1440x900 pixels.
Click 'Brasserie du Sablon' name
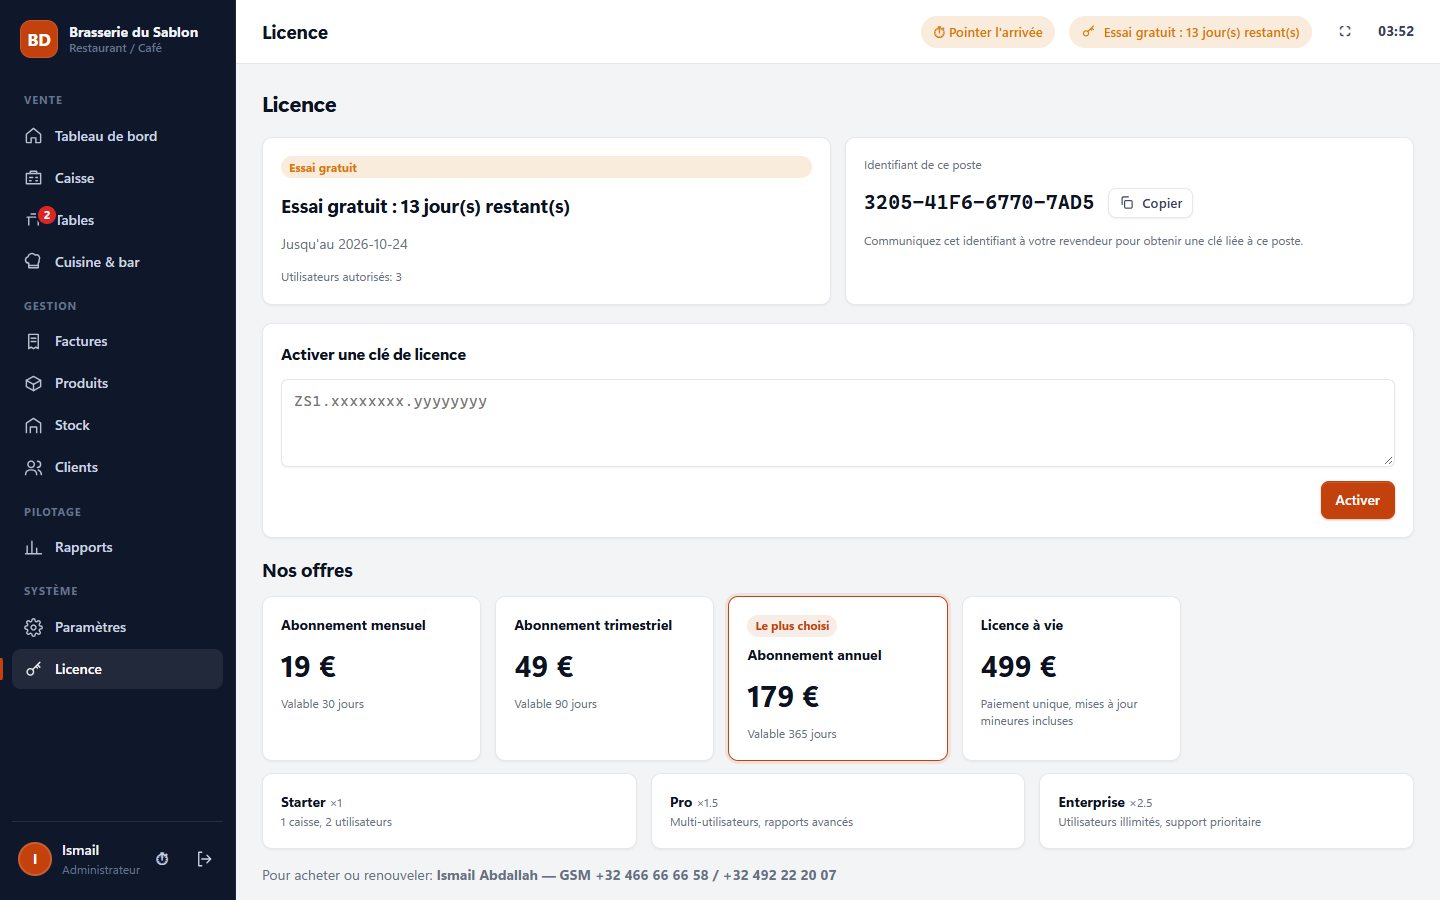point(134,32)
